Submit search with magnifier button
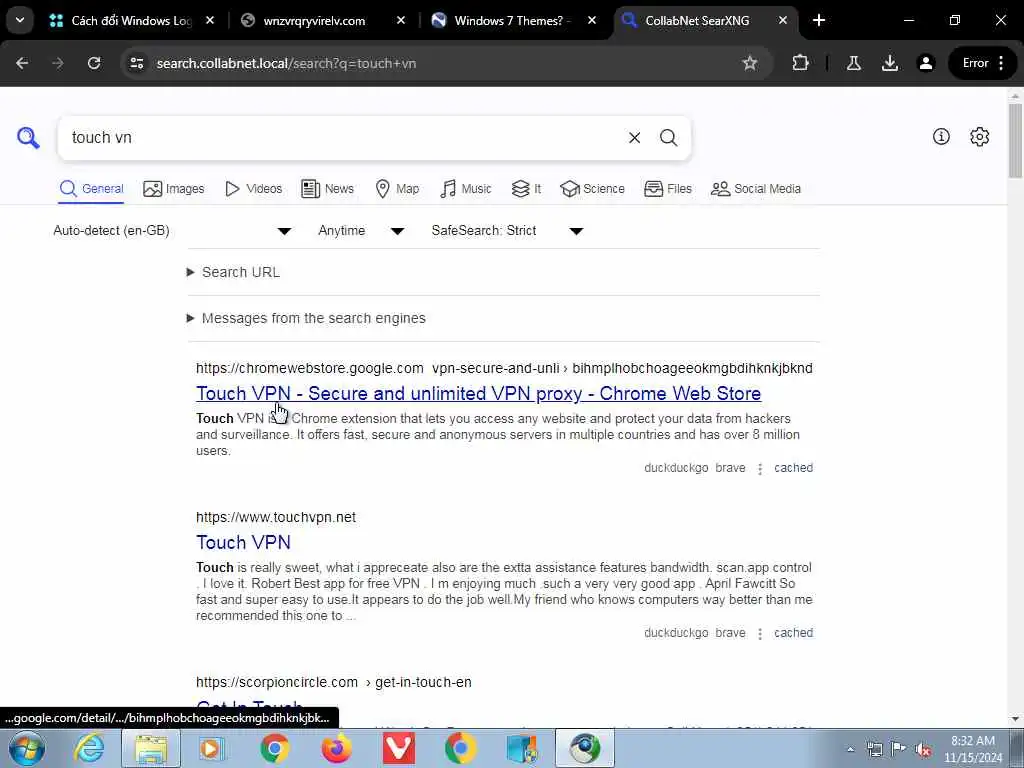This screenshot has width=1024, height=768. tap(668, 138)
